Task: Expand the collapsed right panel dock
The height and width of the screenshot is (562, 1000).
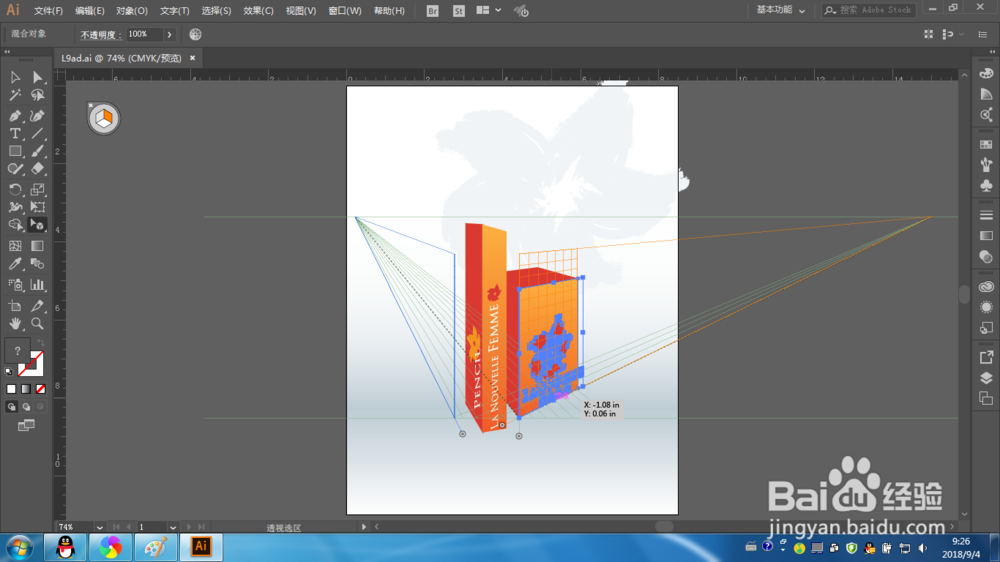Action: pyautogui.click(x=992, y=52)
